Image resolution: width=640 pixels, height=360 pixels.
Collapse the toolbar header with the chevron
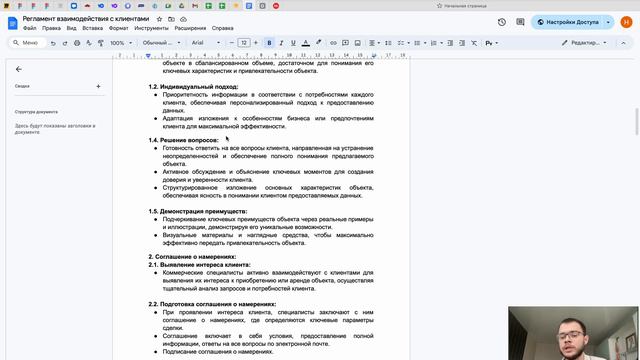click(x=623, y=43)
